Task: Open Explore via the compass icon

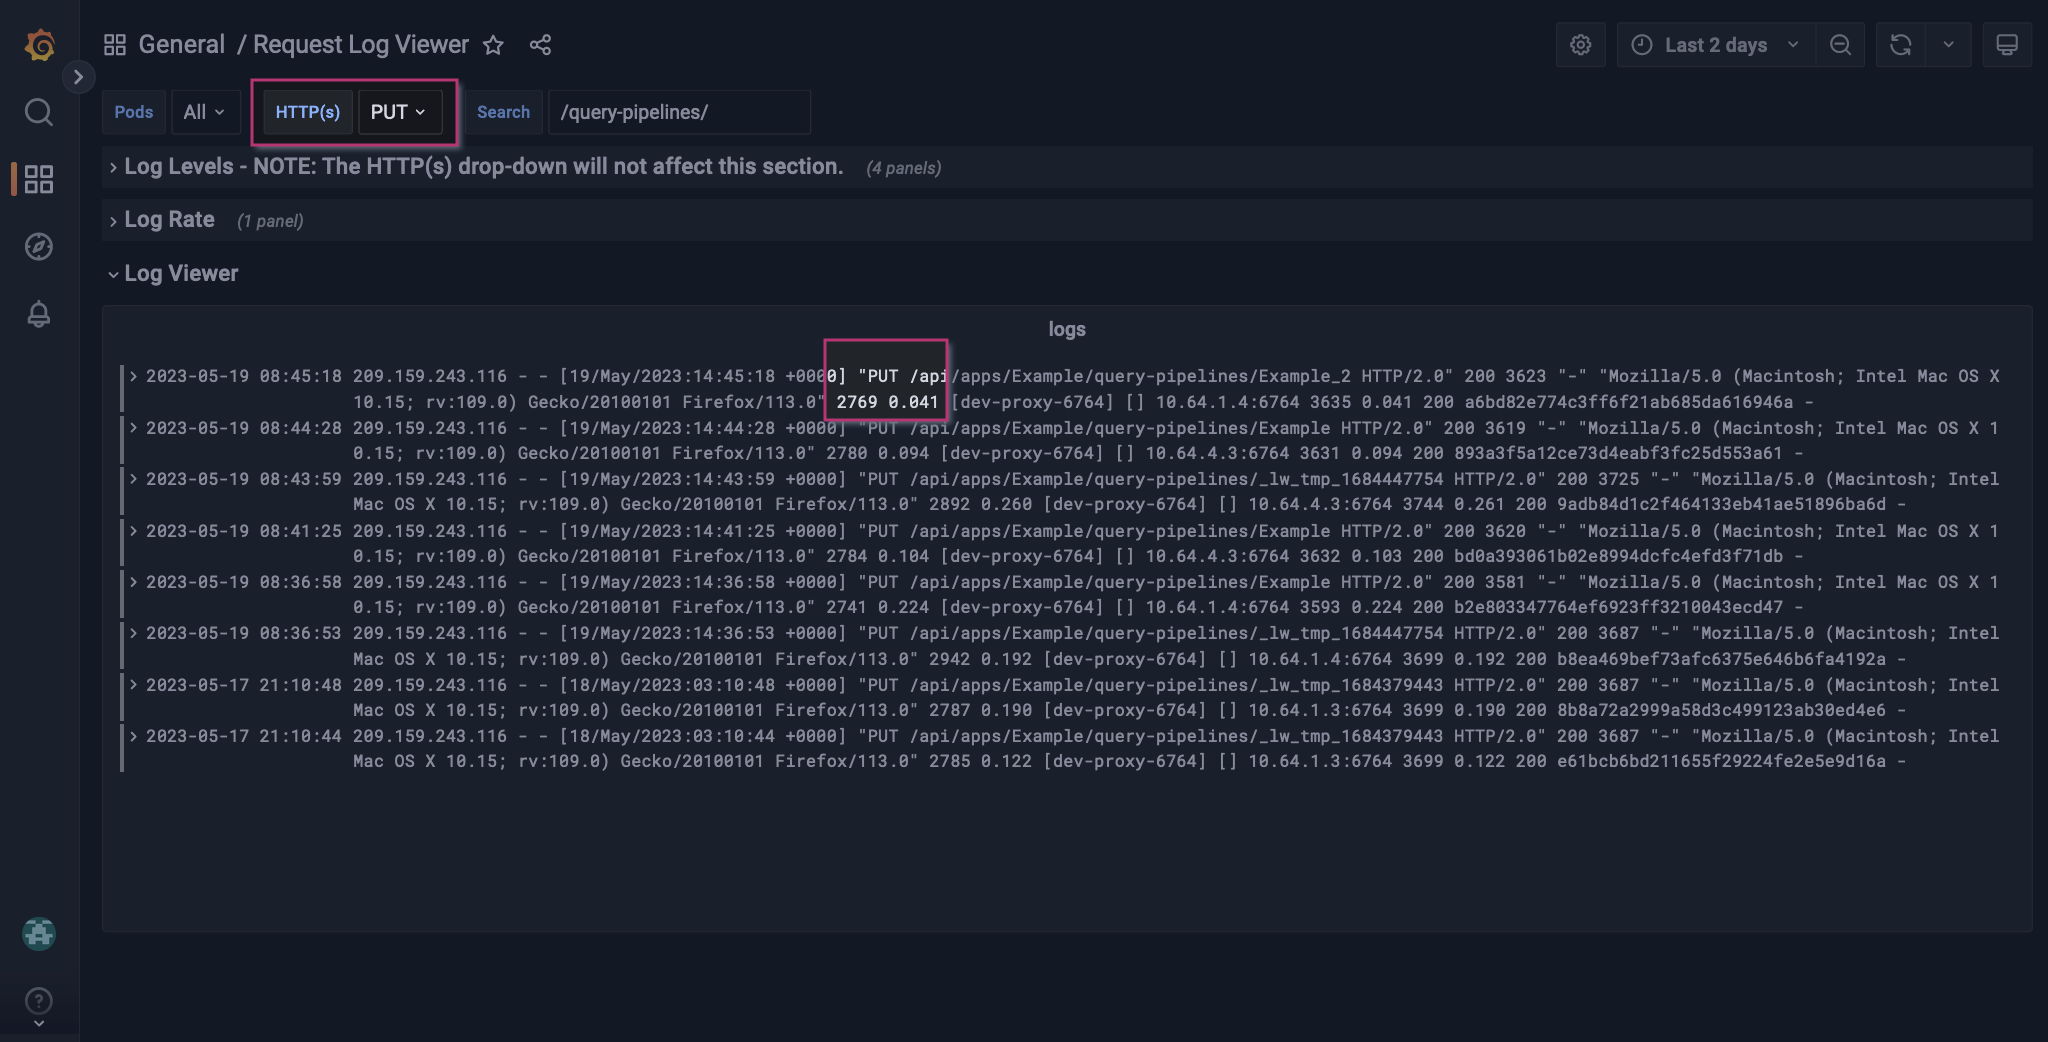Action: tap(39, 247)
